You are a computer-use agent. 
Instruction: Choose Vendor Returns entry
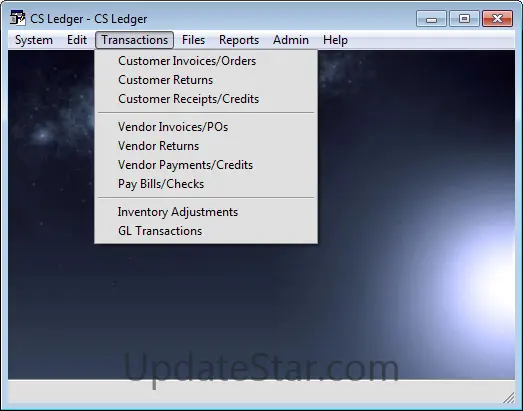(206, 146)
